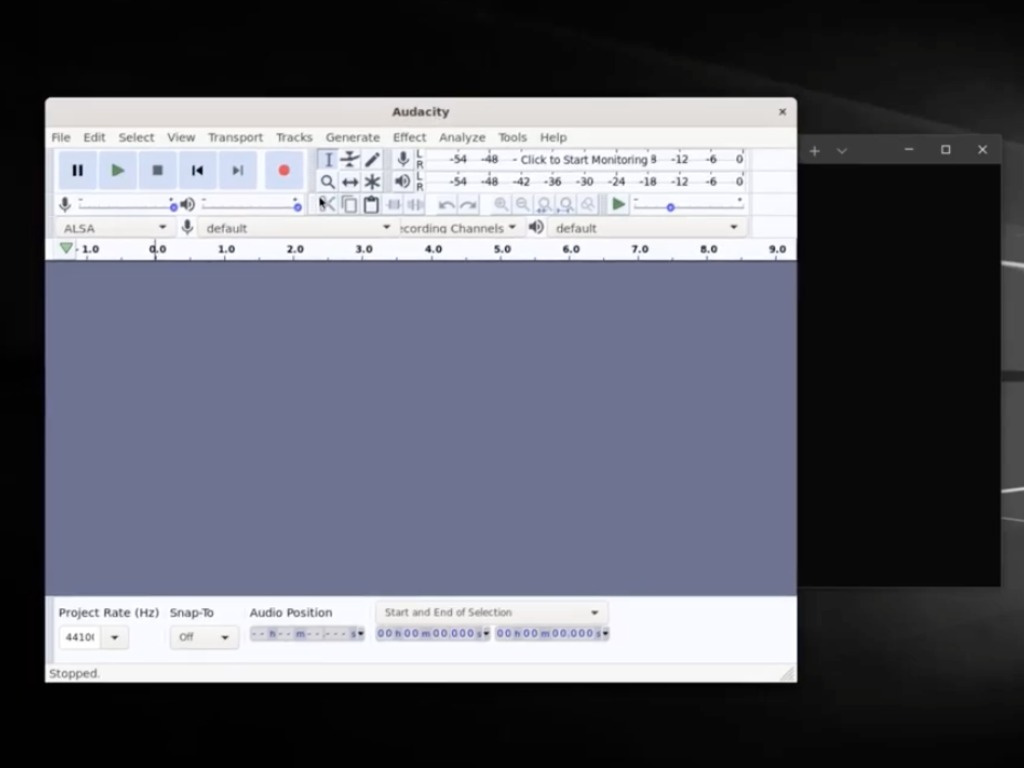This screenshot has height=768, width=1024.
Task: Select the Draw pencil tool
Action: tap(372, 160)
